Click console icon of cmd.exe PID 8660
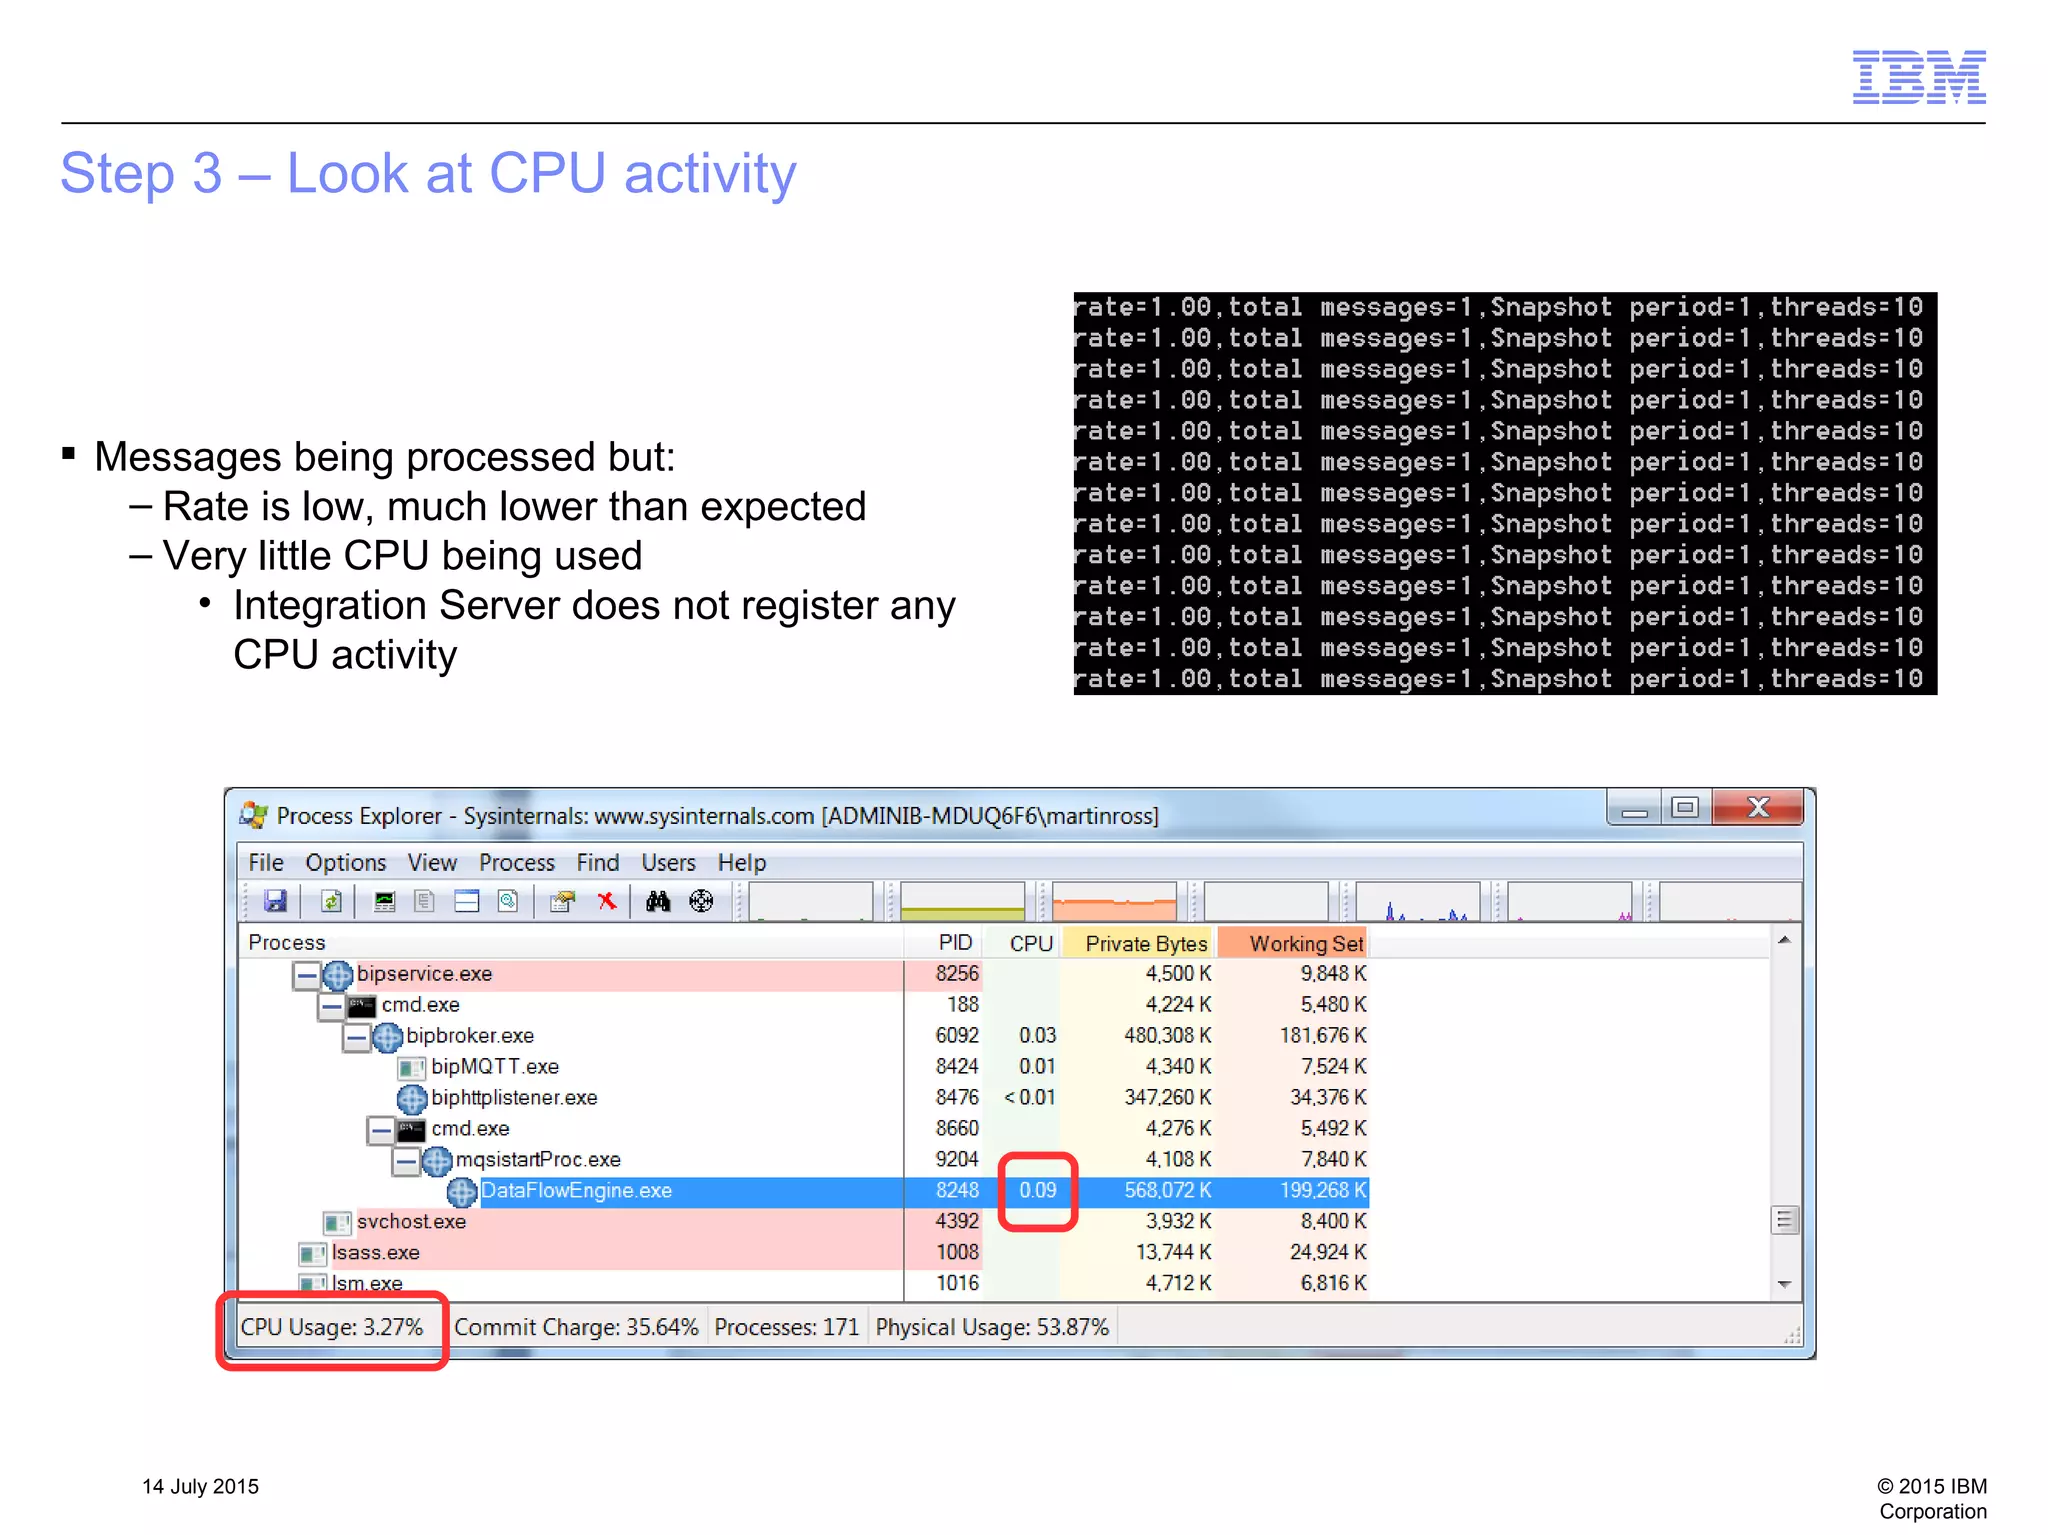2048x1535 pixels. click(x=411, y=1129)
